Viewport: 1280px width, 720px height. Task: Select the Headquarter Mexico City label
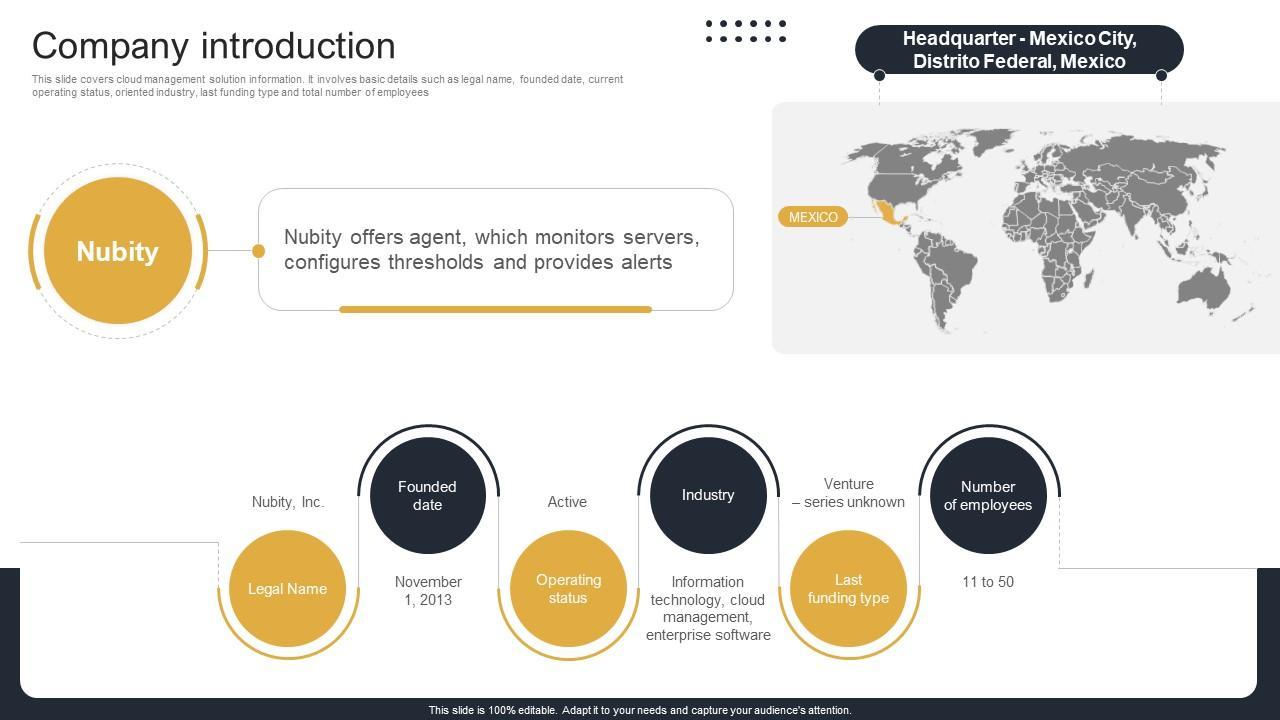[1019, 50]
